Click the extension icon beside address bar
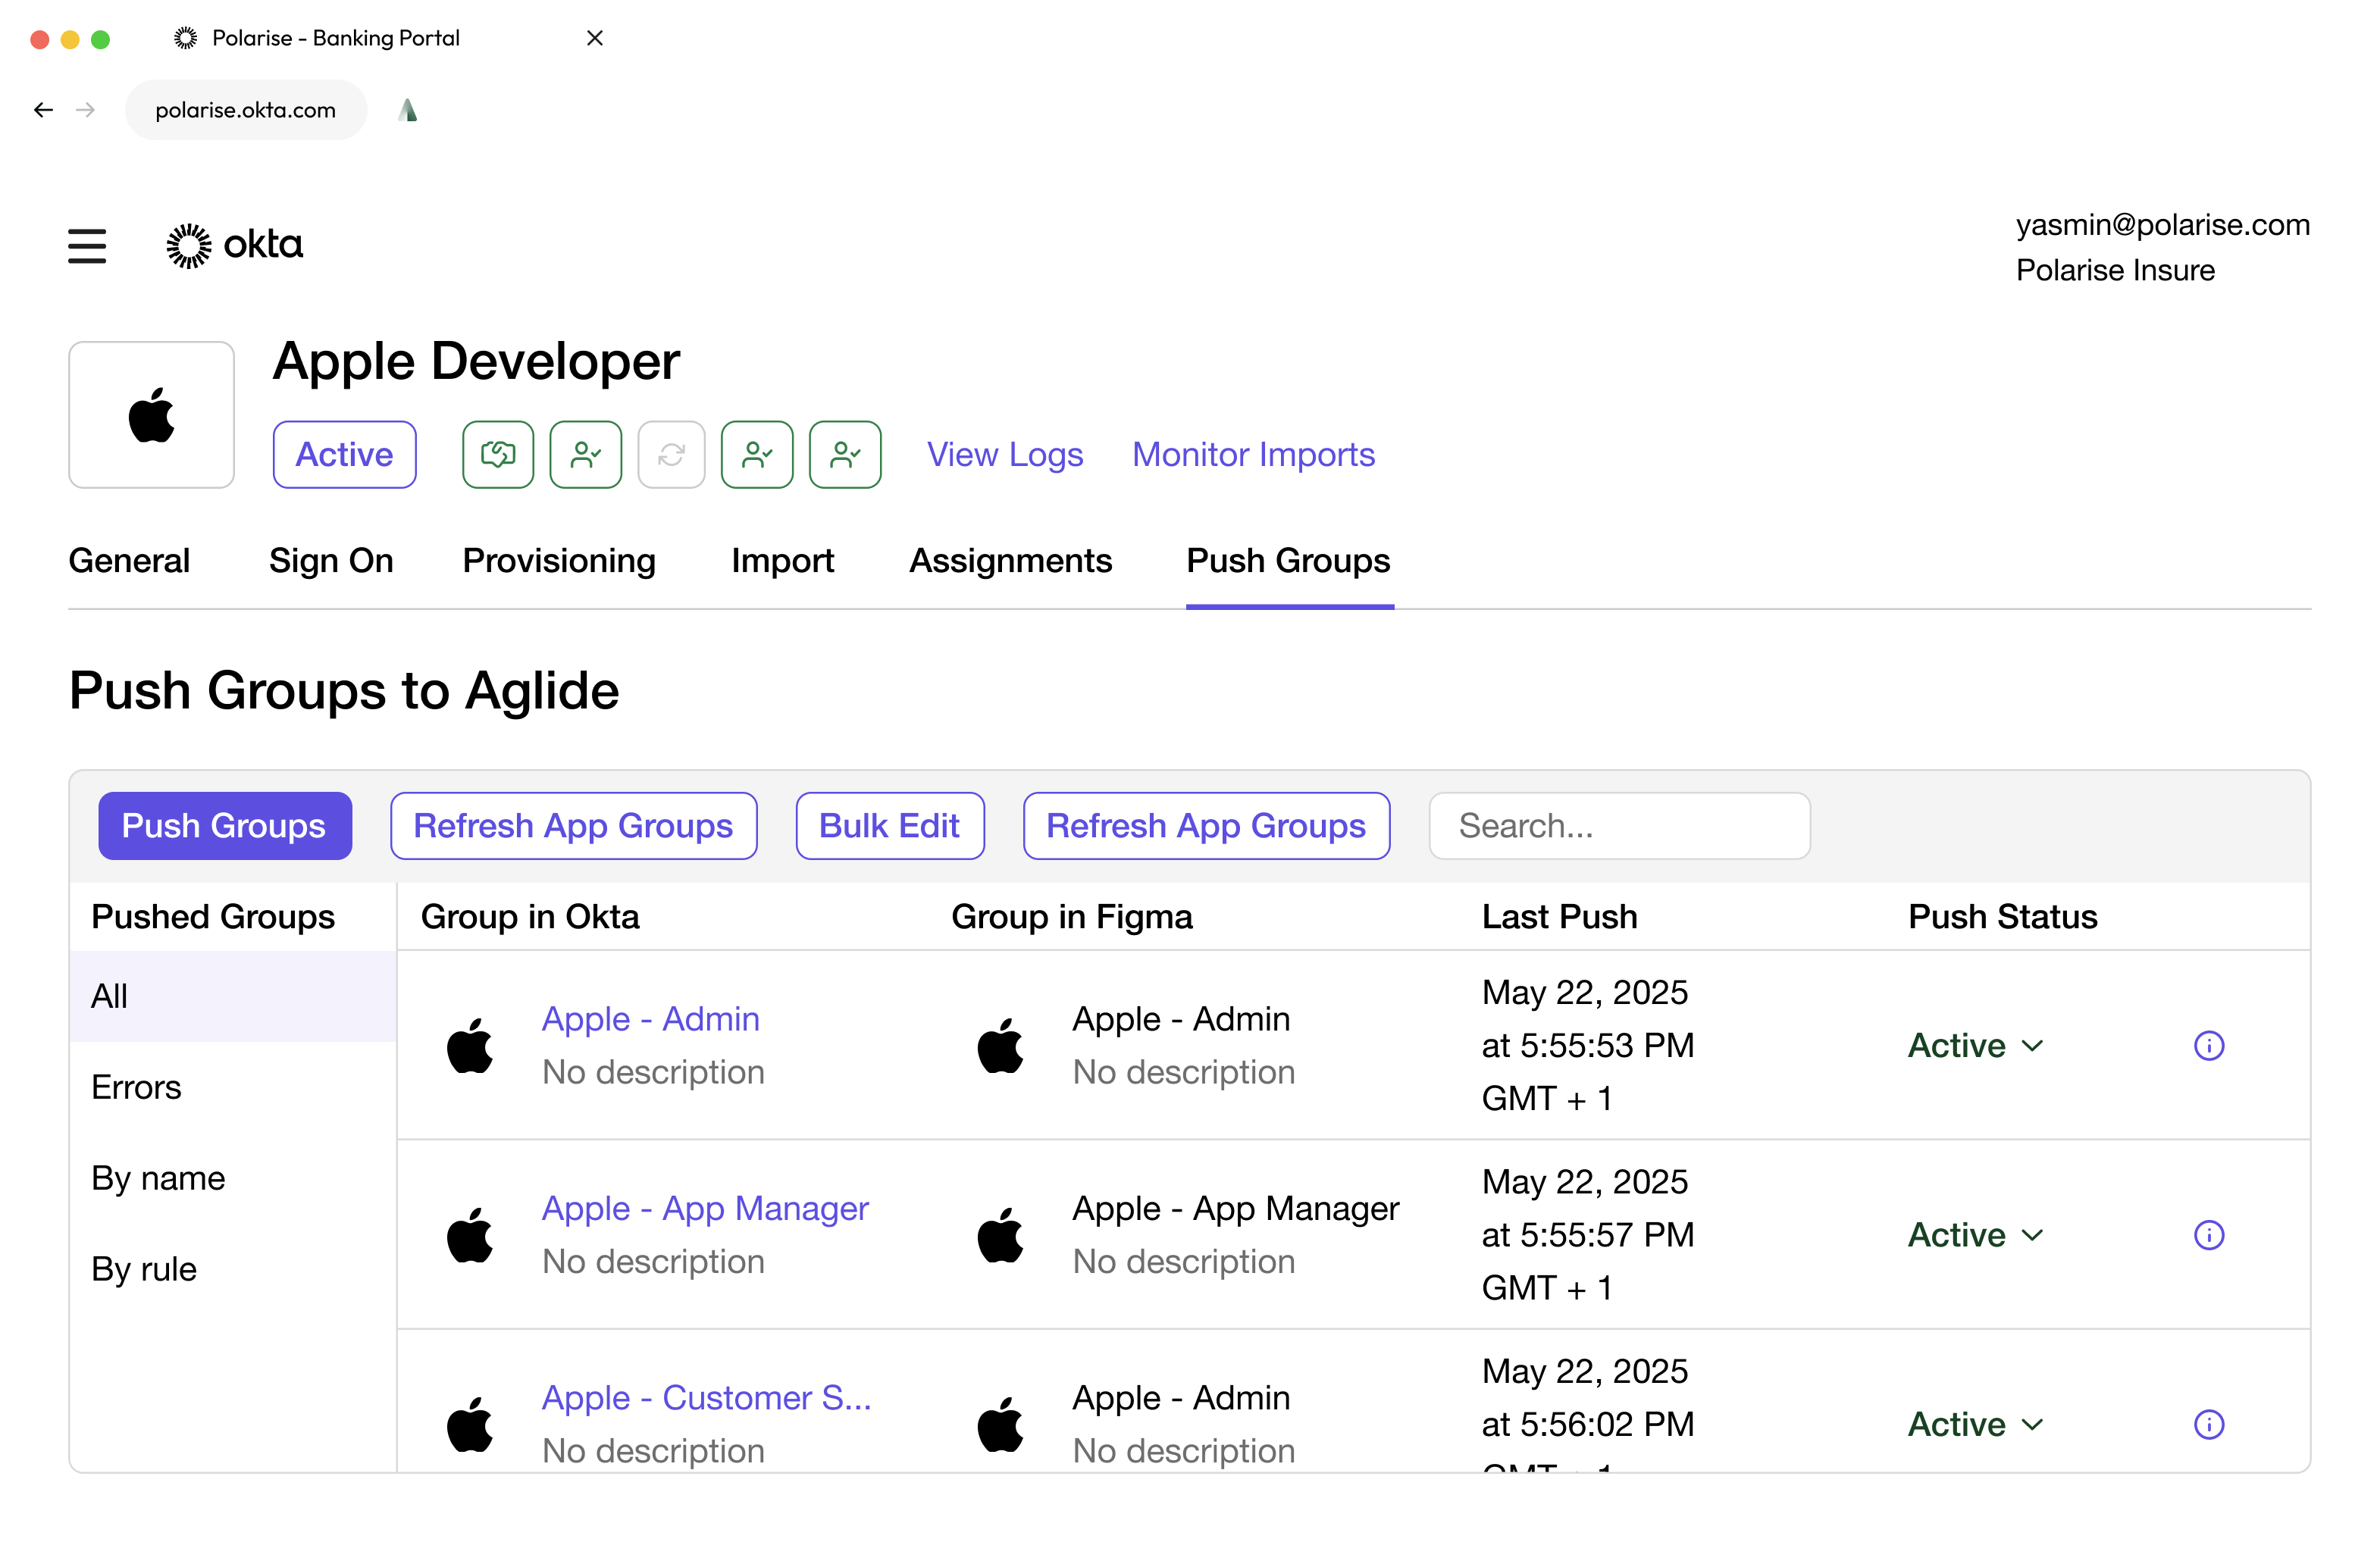The width and height of the screenshot is (2380, 1542). (407, 110)
